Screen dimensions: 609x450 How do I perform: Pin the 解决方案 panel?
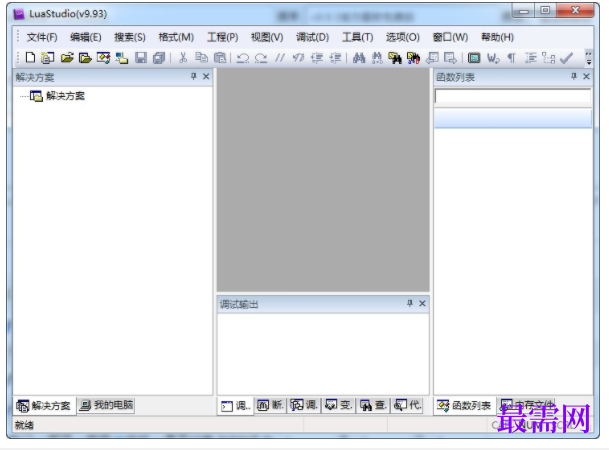pos(193,76)
